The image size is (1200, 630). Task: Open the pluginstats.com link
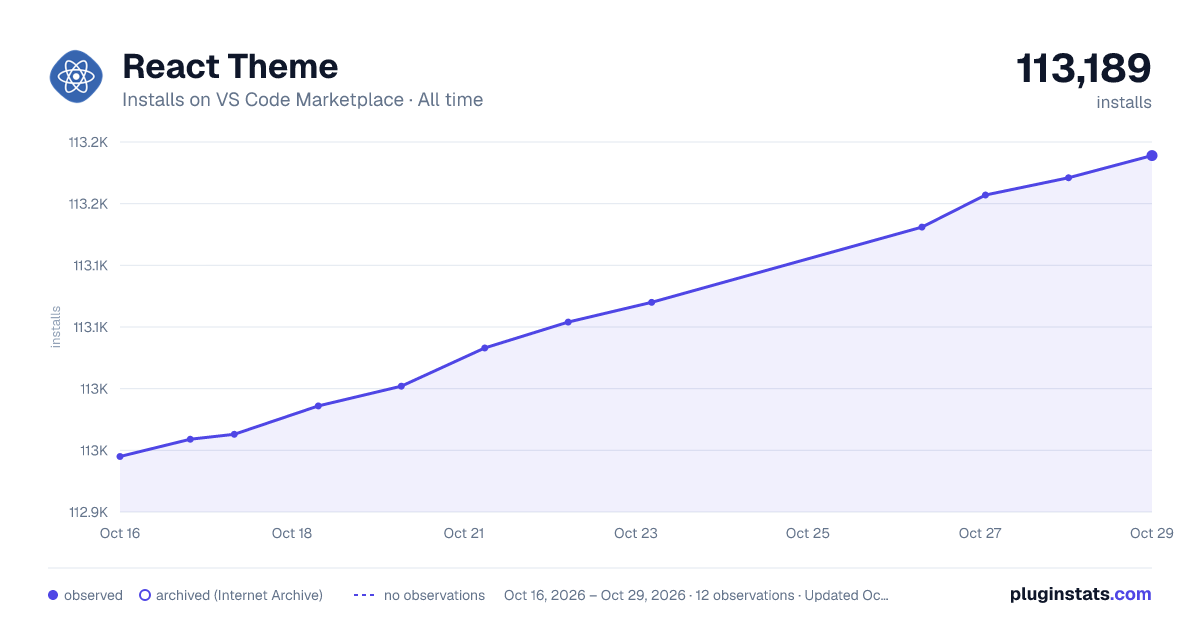click(x=1080, y=594)
